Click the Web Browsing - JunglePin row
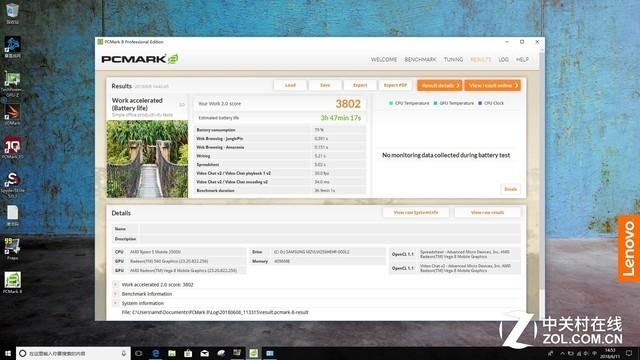The height and width of the screenshot is (360, 640). [280, 139]
